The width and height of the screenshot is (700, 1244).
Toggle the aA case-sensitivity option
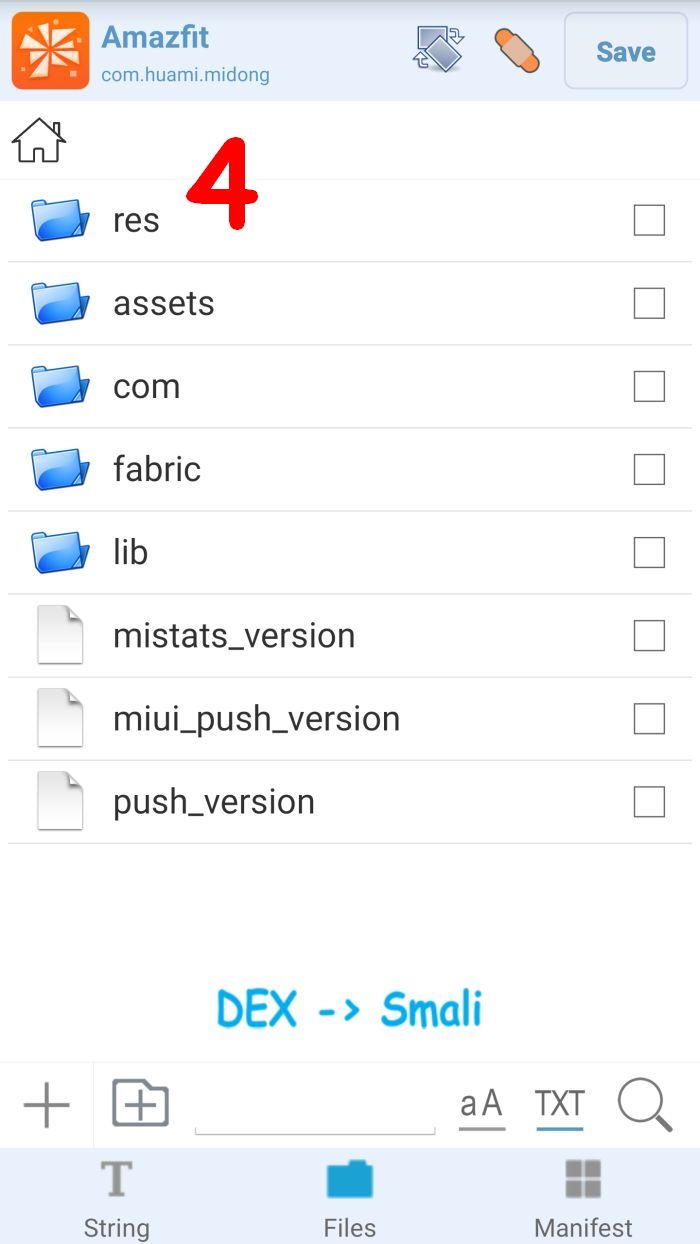point(481,1105)
